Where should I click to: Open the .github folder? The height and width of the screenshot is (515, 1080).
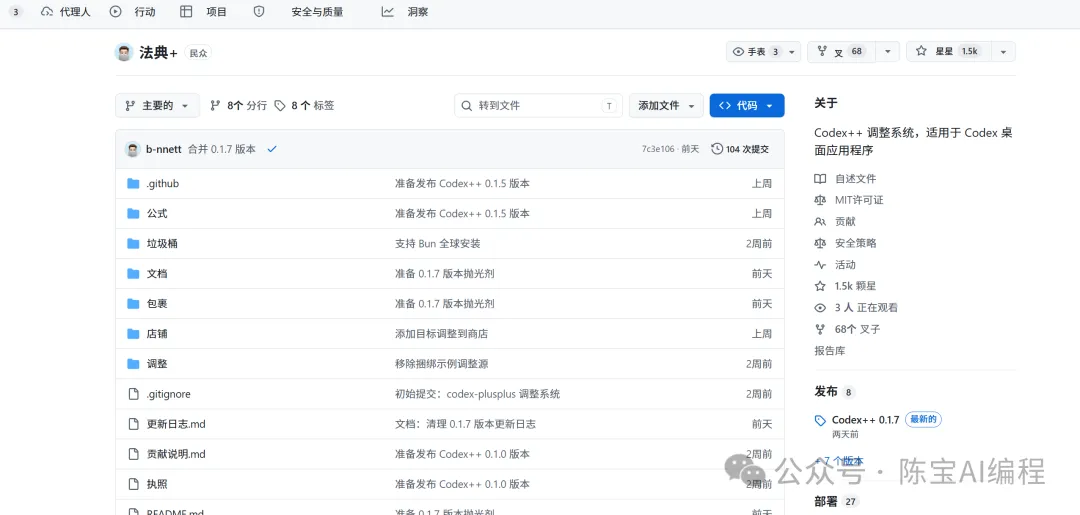pos(163,184)
